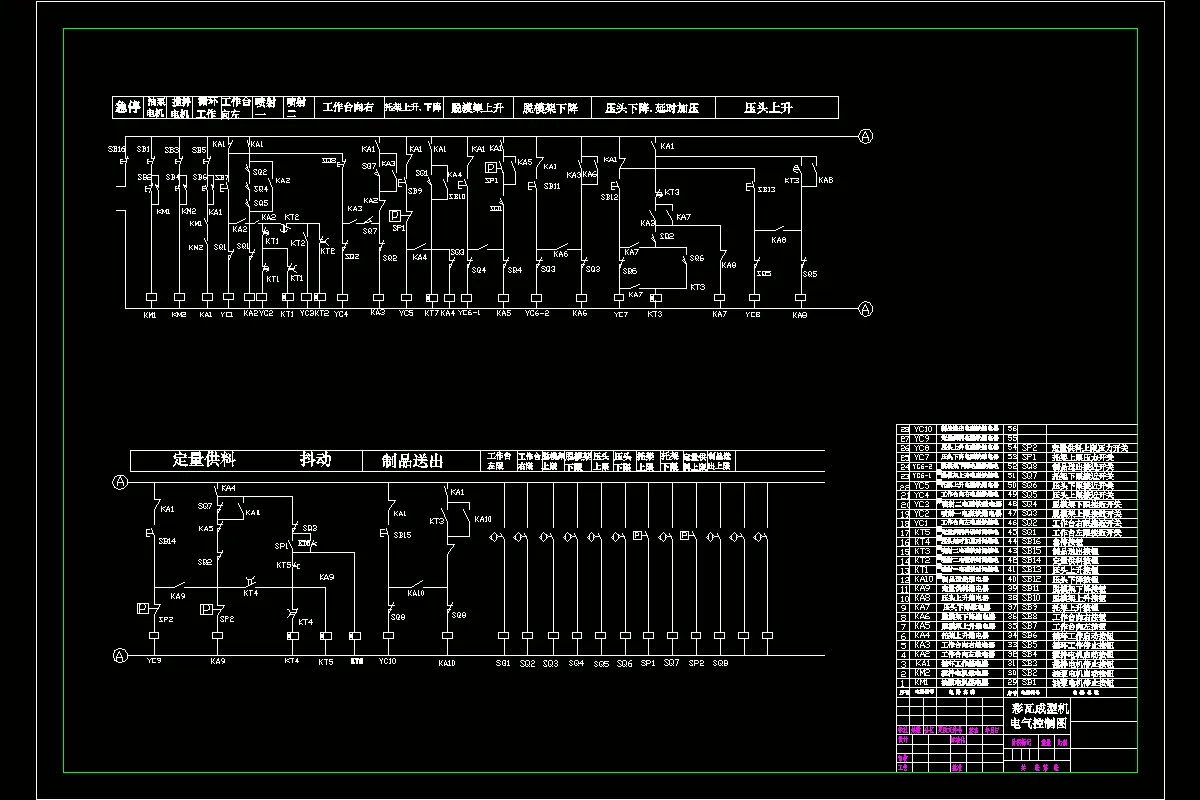Image resolution: width=1200 pixels, height=800 pixels.
Task: Select coil label YC4 beneath the upper circuit
Action: pos(341,313)
